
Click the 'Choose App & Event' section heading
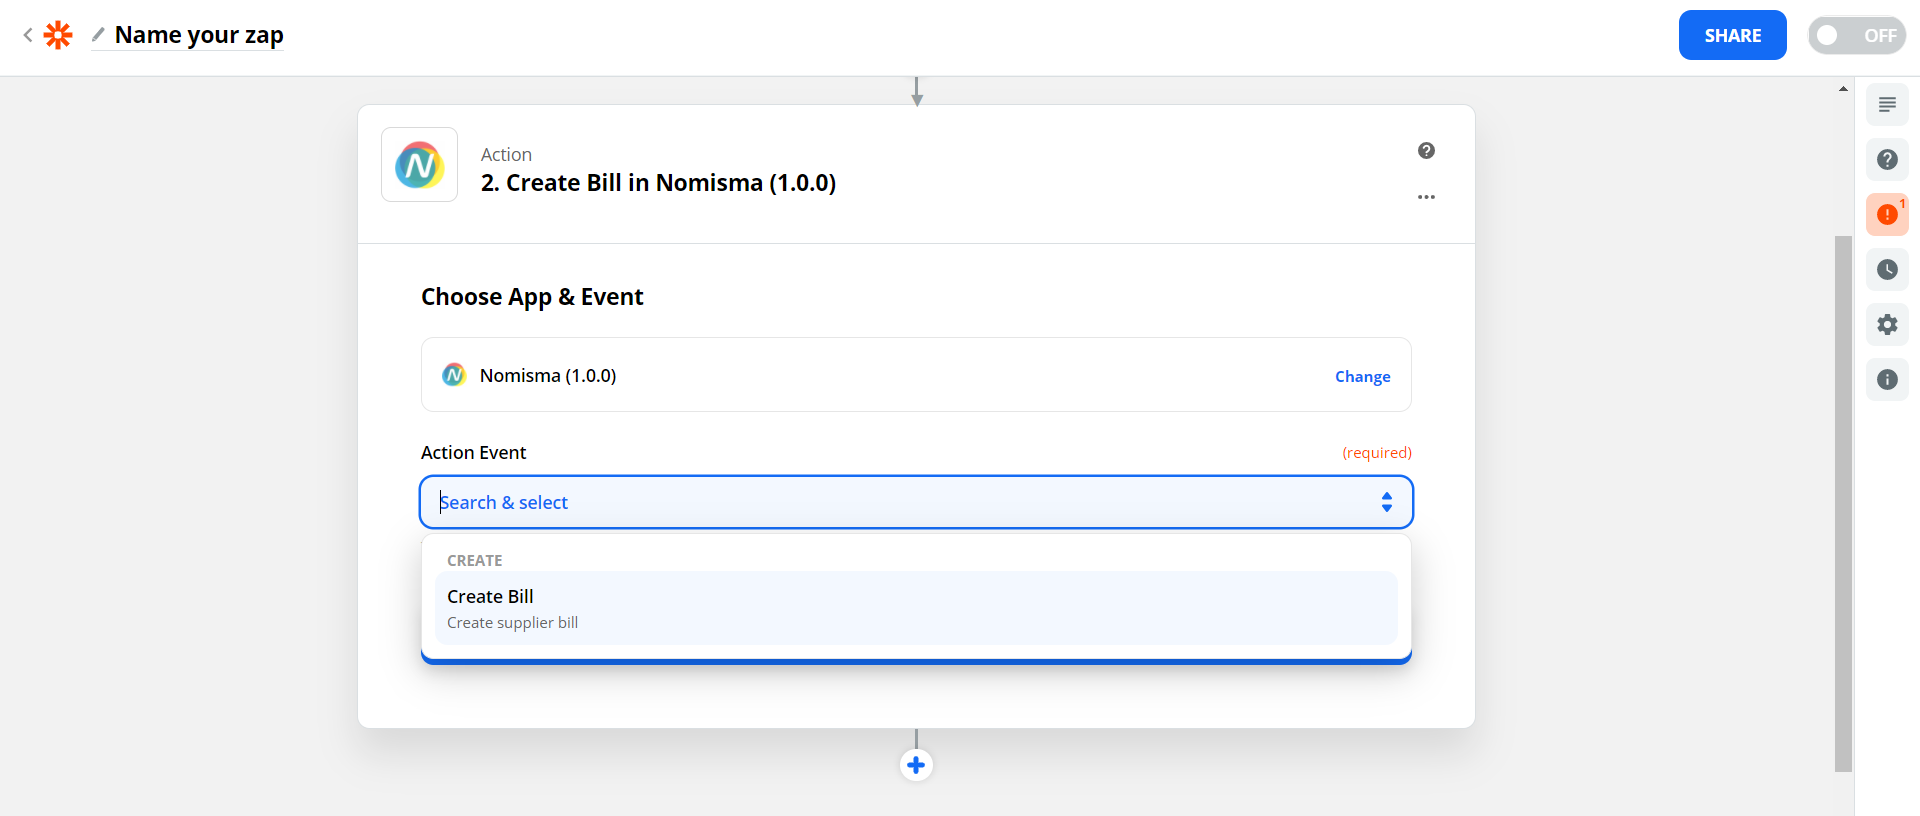pos(532,297)
